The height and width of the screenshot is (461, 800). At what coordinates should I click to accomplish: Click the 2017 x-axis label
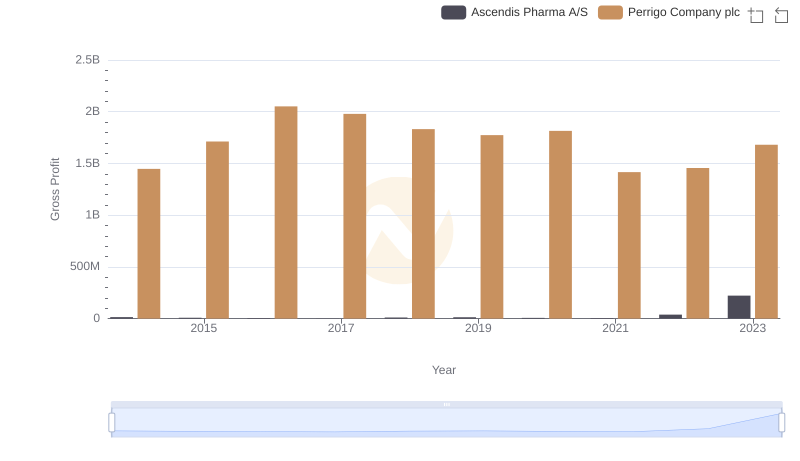[341, 328]
